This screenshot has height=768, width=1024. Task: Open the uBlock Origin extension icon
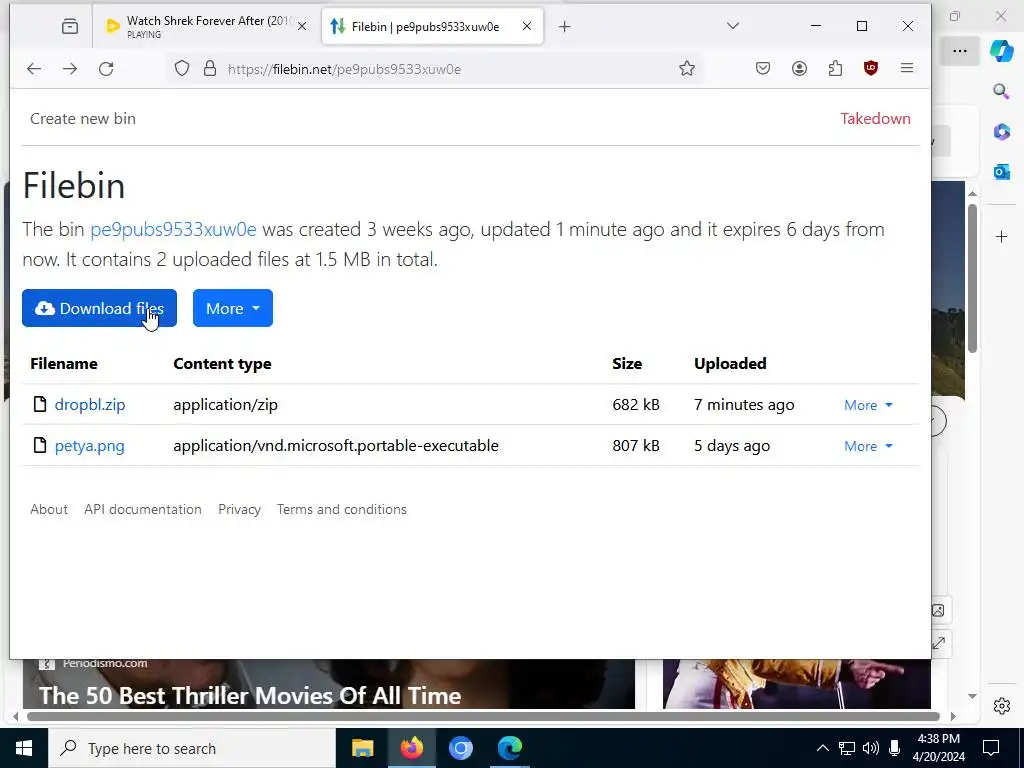click(x=871, y=68)
